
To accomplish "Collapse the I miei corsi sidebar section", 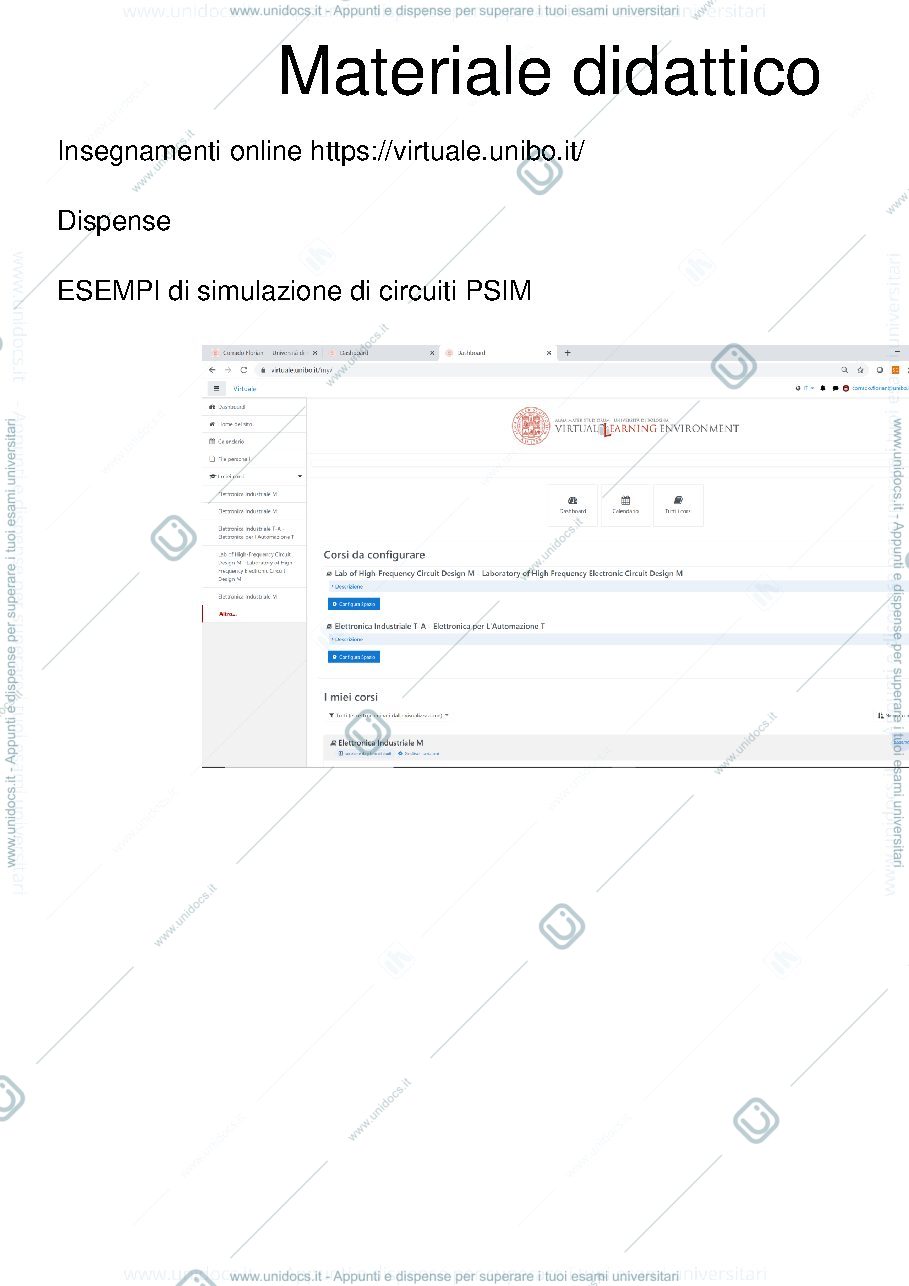I will click(254, 476).
